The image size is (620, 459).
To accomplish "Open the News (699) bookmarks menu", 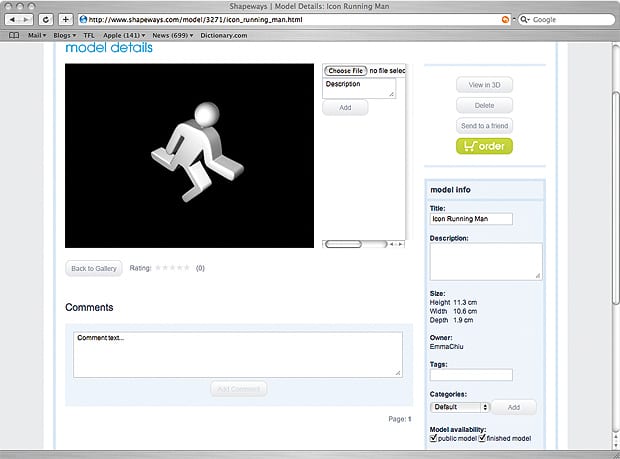I will pyautogui.click(x=173, y=35).
